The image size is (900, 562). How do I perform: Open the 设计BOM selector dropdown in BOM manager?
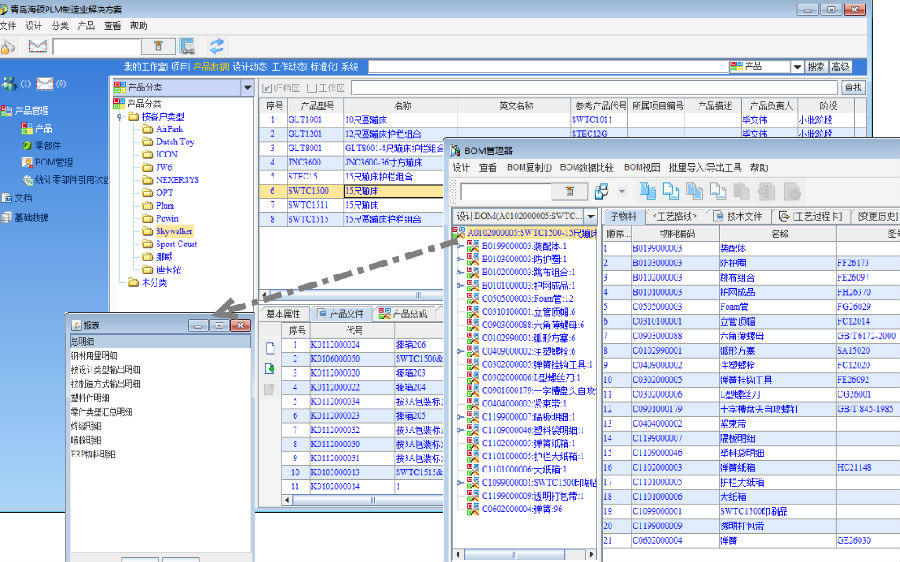coord(591,216)
